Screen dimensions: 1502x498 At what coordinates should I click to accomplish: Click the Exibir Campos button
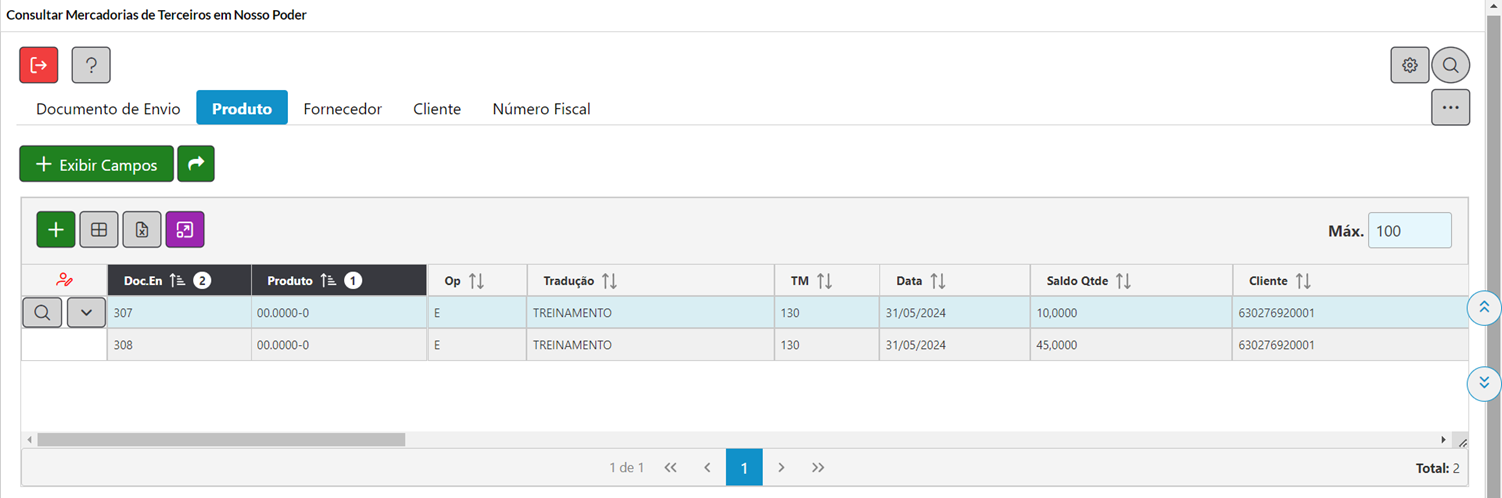pyautogui.click(x=96, y=164)
